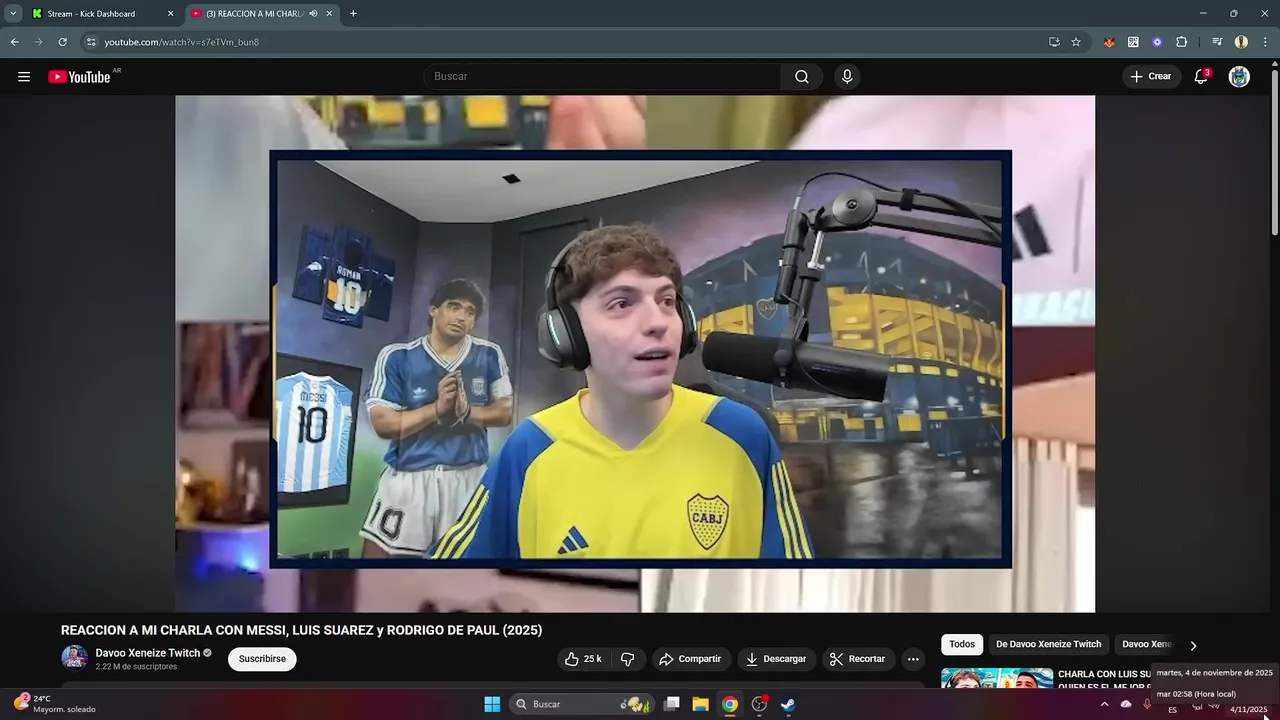Open the Windows Start menu
1280x720 pixels.
point(492,704)
